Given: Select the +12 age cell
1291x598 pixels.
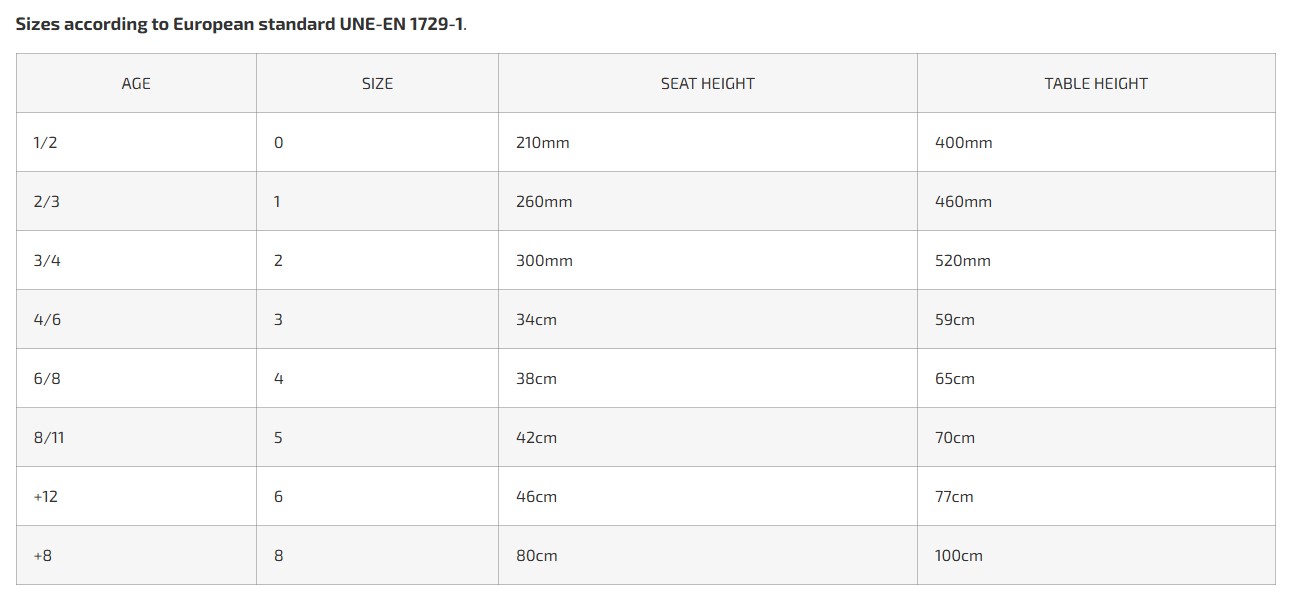Looking at the screenshot, I should (x=45, y=497).
